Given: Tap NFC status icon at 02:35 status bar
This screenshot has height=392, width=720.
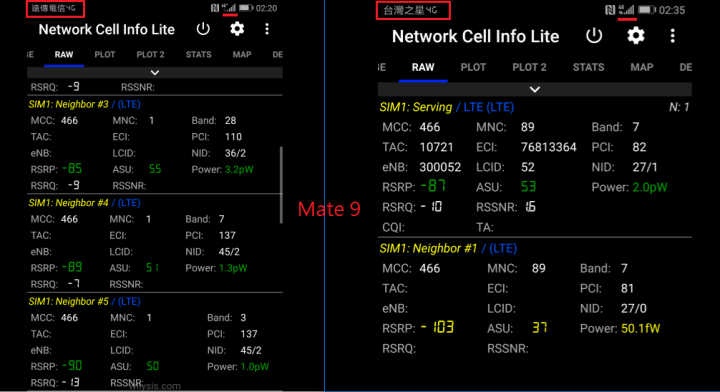Looking at the screenshot, I should click(610, 10).
